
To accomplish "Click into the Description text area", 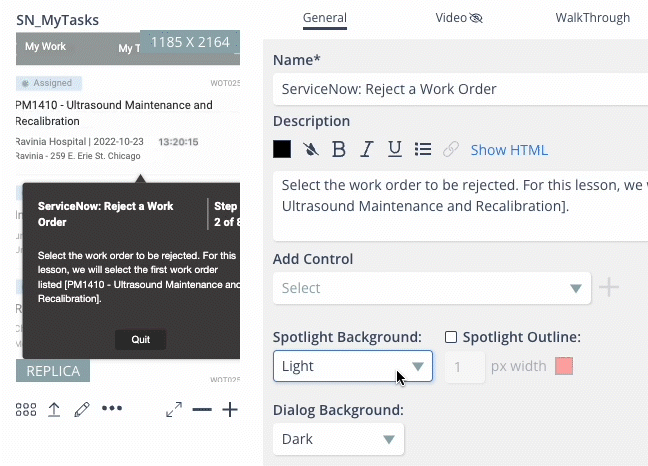I will pyautogui.click(x=460, y=206).
